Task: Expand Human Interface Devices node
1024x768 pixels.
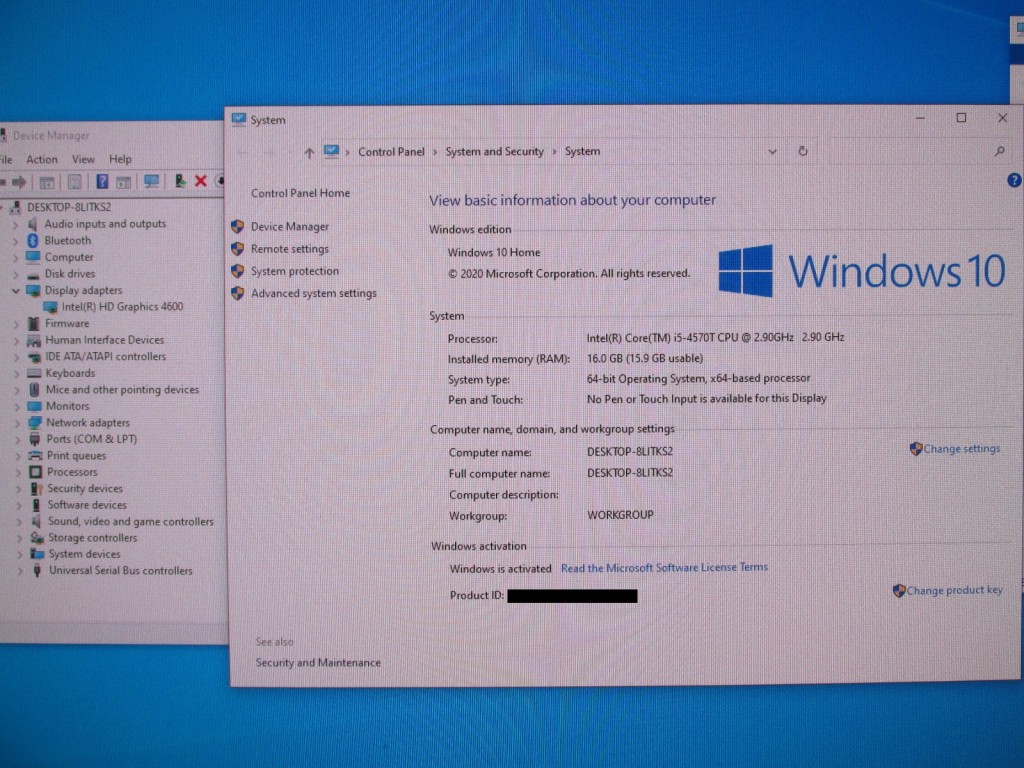Action: (16, 340)
